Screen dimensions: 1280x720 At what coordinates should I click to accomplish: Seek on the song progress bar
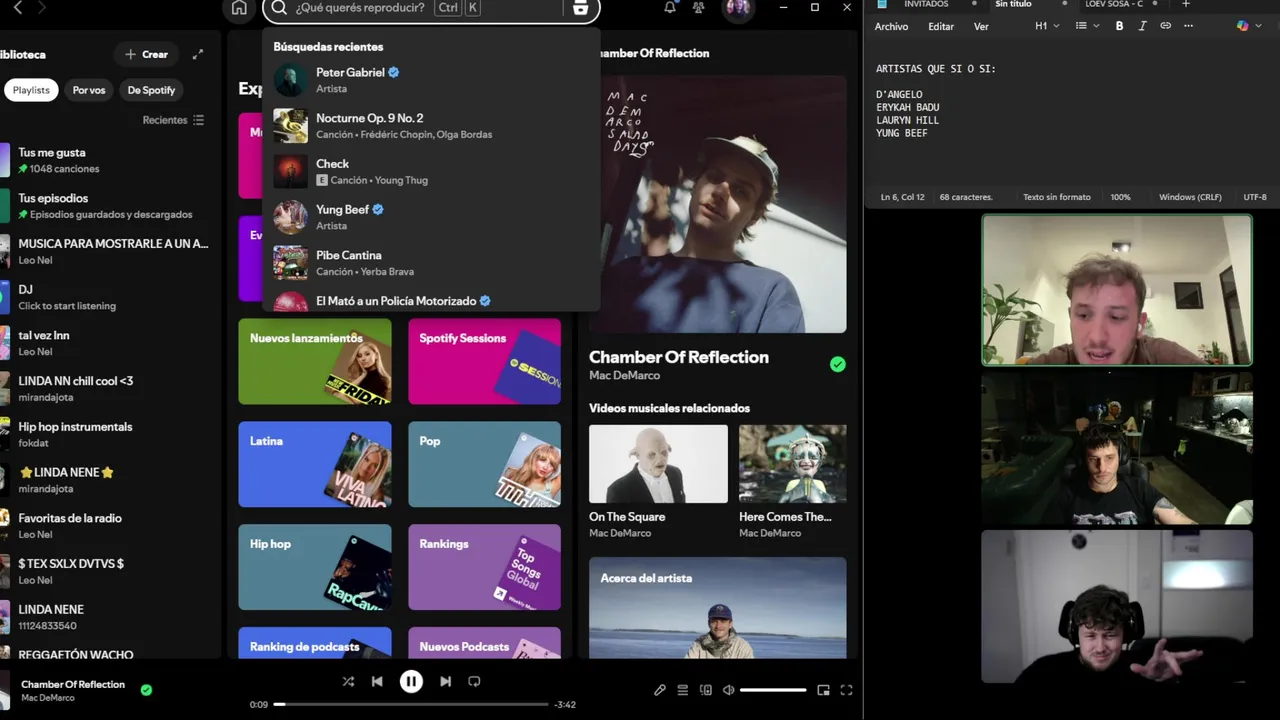[411, 704]
